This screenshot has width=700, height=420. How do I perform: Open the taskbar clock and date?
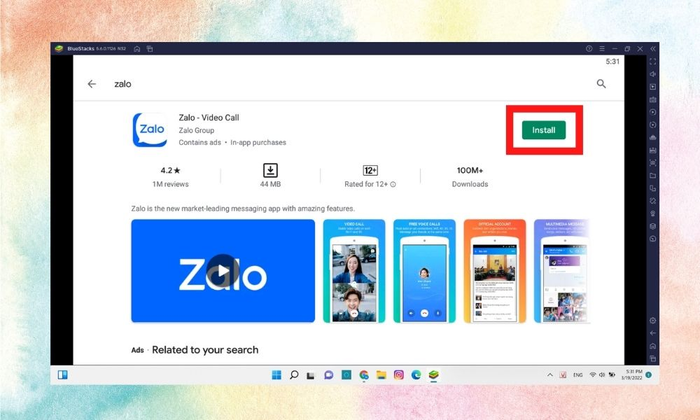633,374
